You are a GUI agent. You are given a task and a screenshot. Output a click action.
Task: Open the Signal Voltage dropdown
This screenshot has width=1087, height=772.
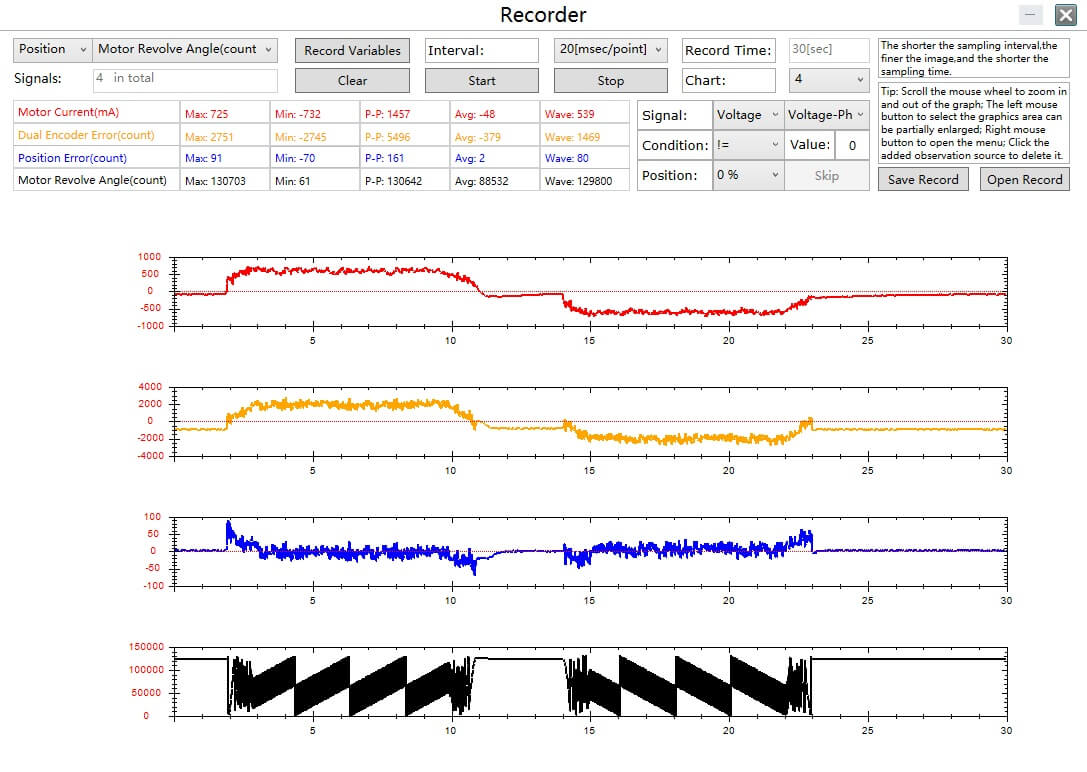click(747, 115)
